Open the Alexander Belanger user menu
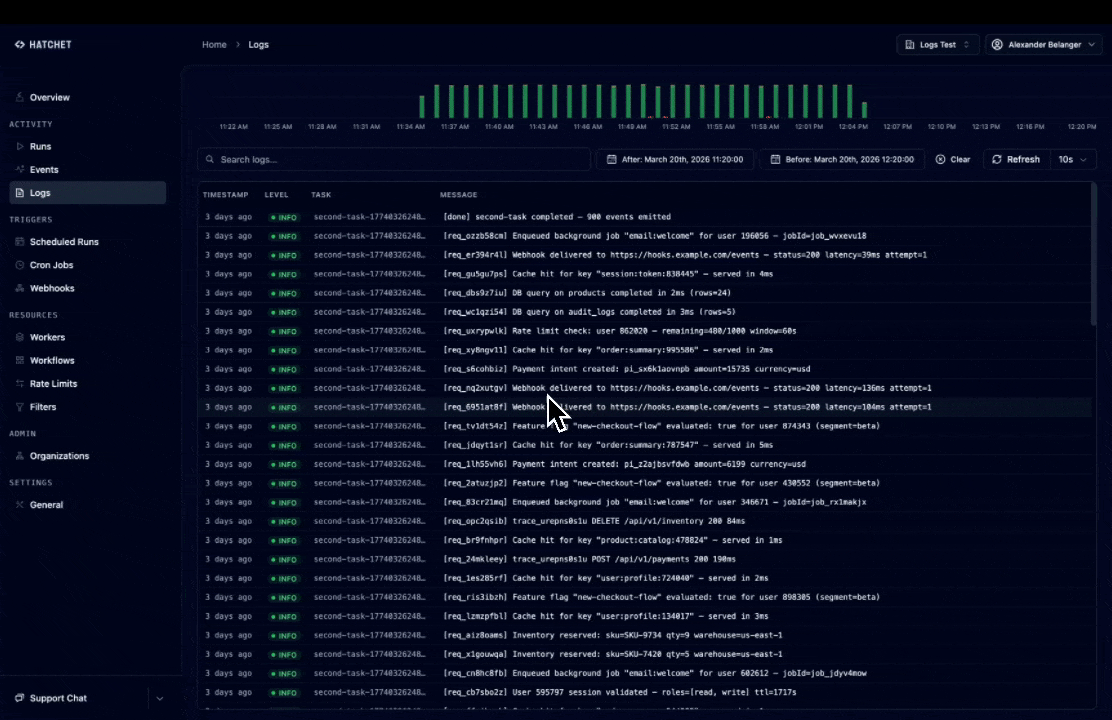 (1043, 45)
